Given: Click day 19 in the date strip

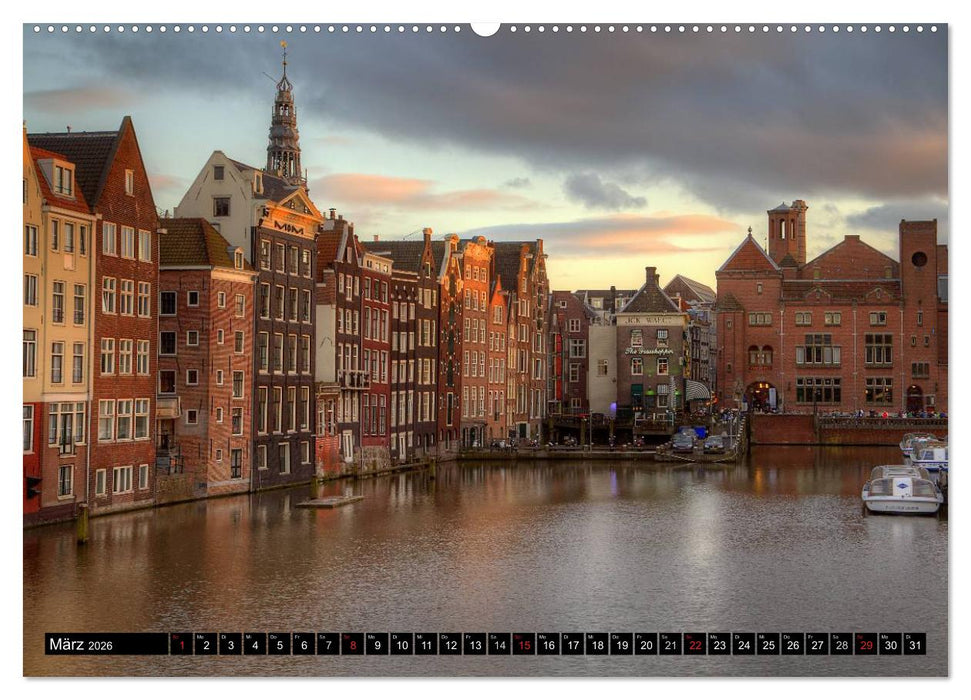Looking at the screenshot, I should pos(621,645).
